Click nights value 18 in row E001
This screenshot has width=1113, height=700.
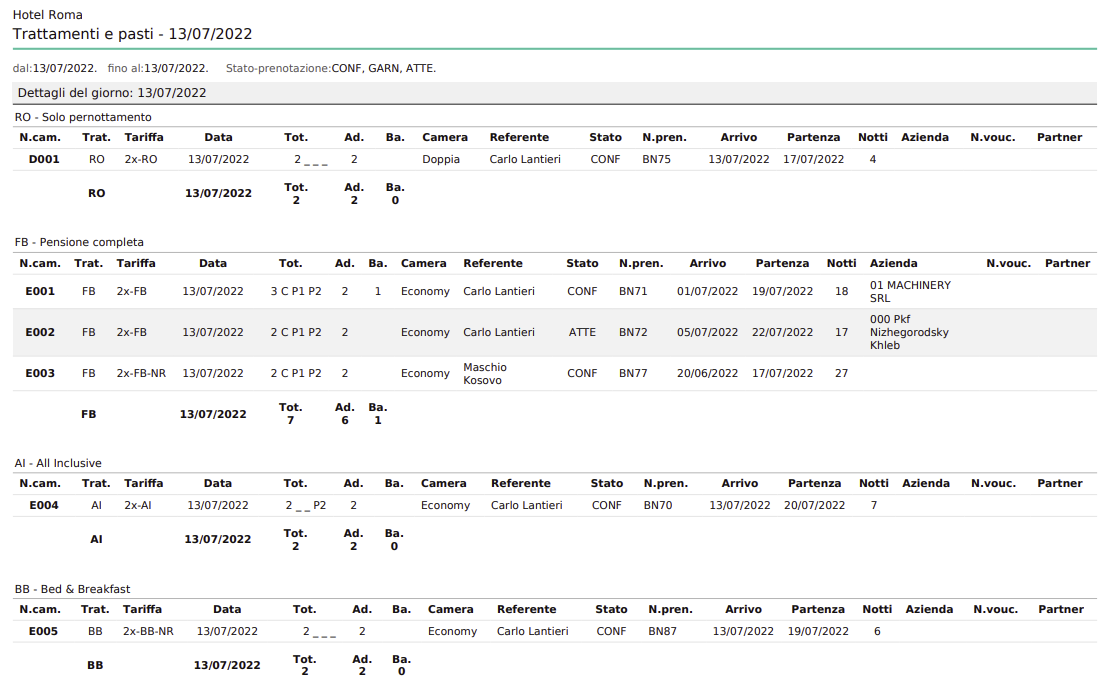(x=841, y=292)
